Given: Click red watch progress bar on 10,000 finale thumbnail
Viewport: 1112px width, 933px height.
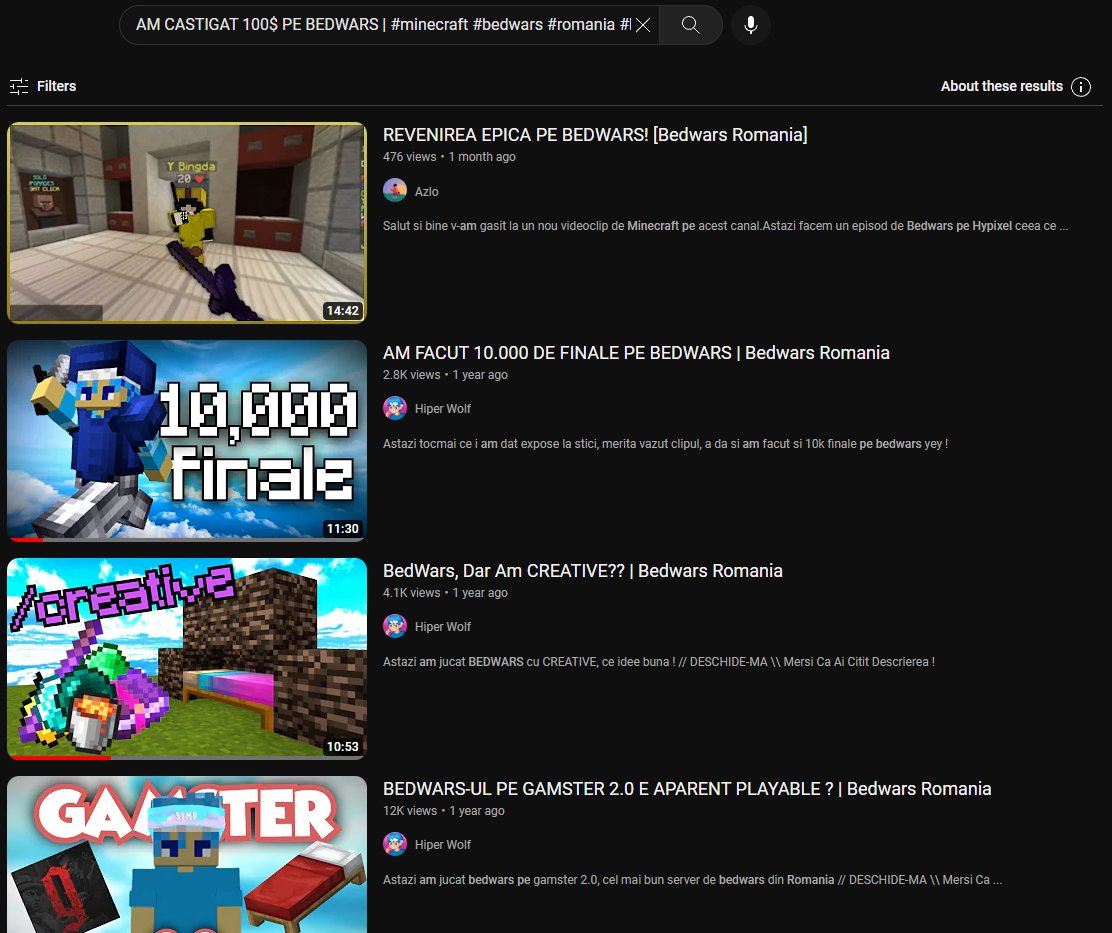Looking at the screenshot, I should [x=26, y=540].
